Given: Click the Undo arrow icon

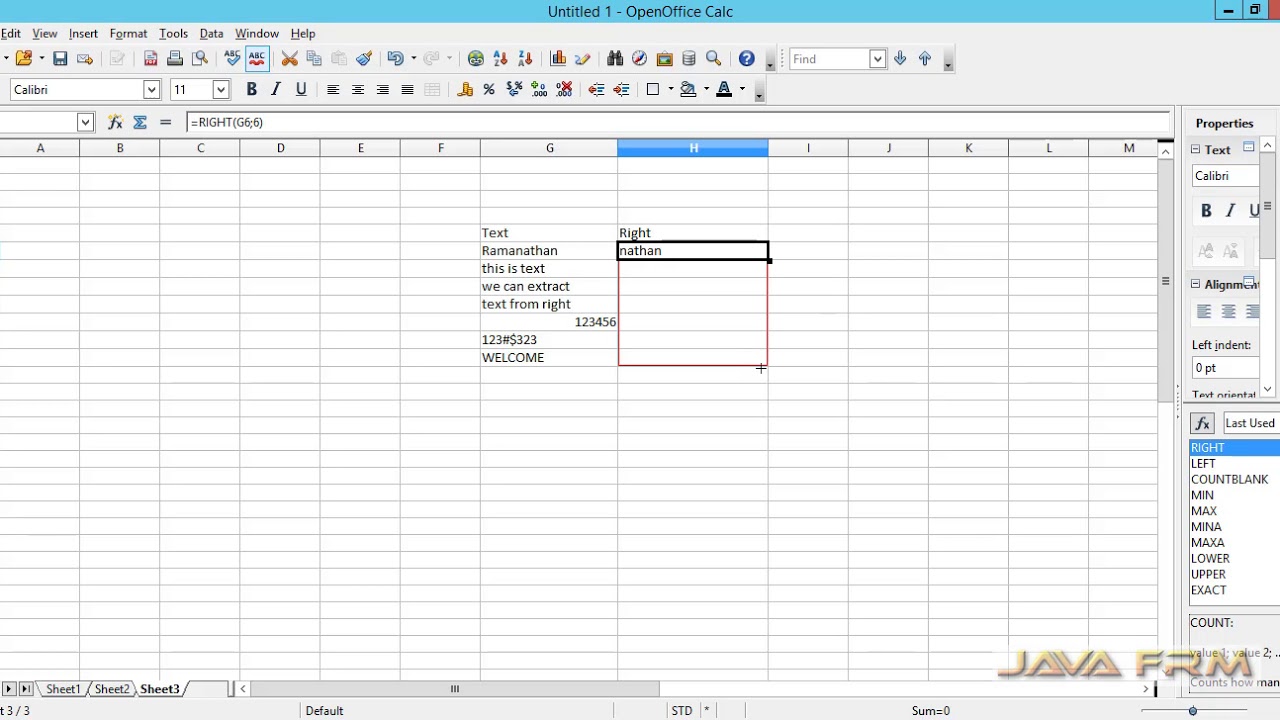Looking at the screenshot, I should point(394,59).
